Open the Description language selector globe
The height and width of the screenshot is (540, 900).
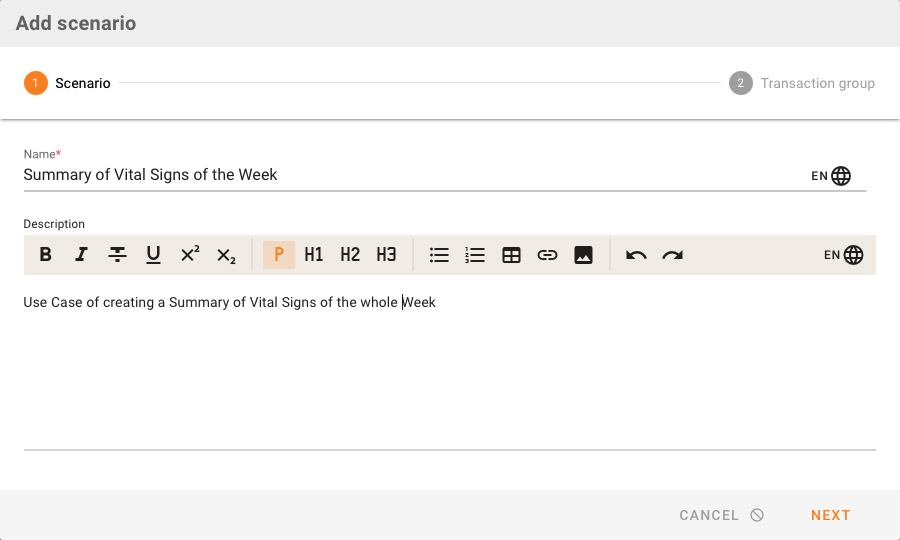853,255
